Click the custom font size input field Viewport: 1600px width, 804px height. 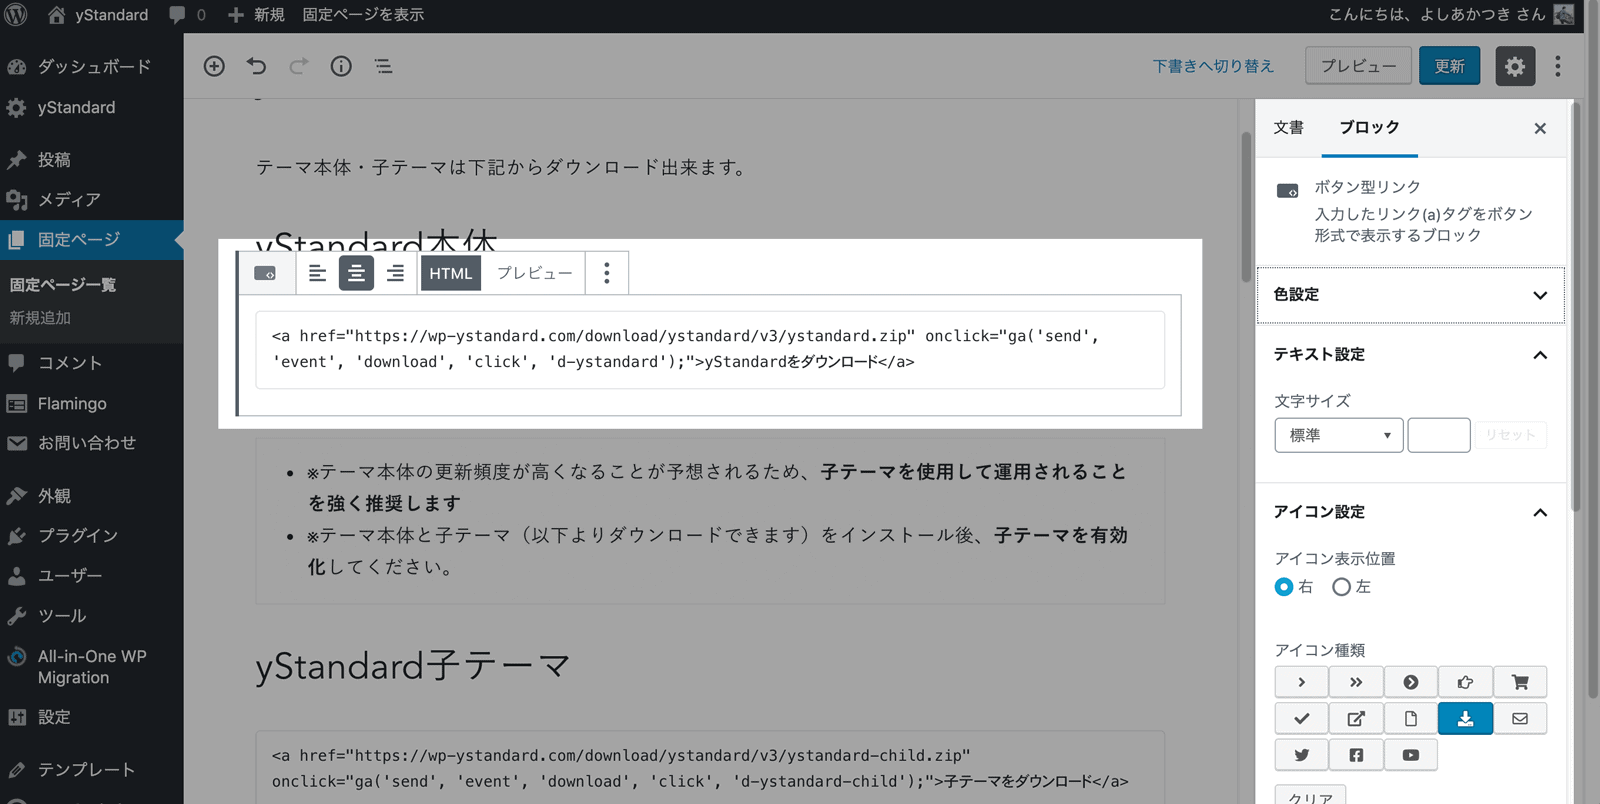point(1439,435)
